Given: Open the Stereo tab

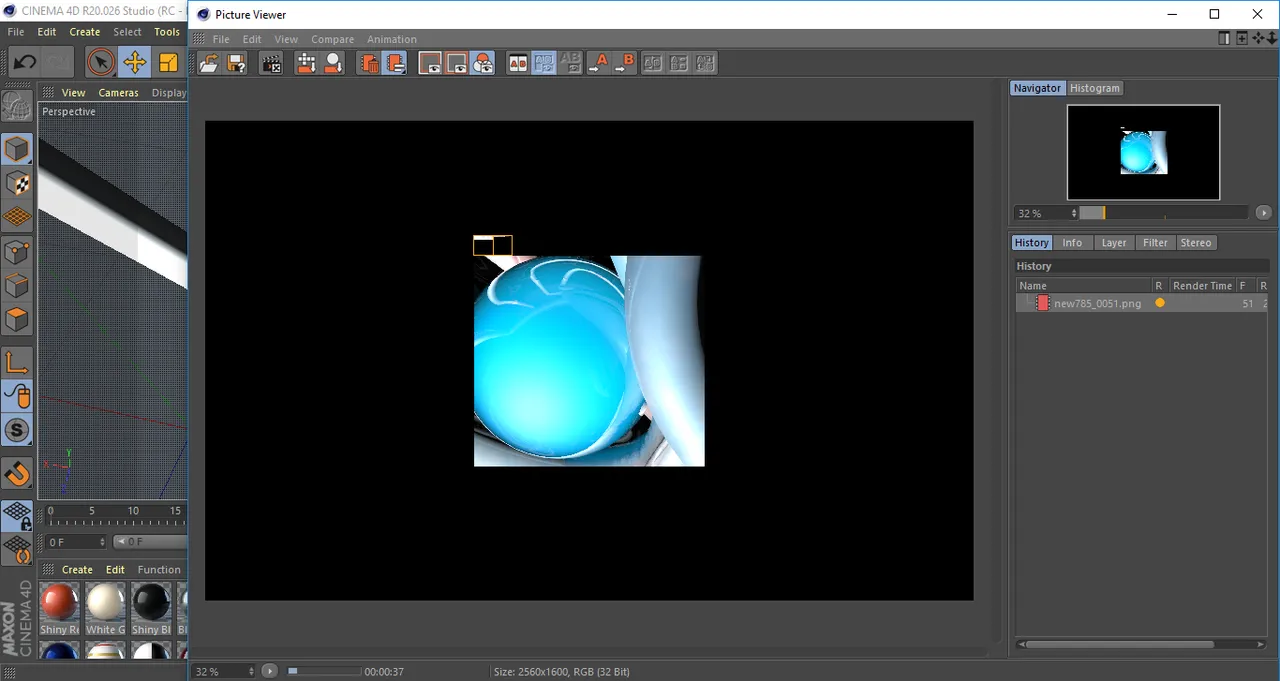Looking at the screenshot, I should tap(1196, 243).
